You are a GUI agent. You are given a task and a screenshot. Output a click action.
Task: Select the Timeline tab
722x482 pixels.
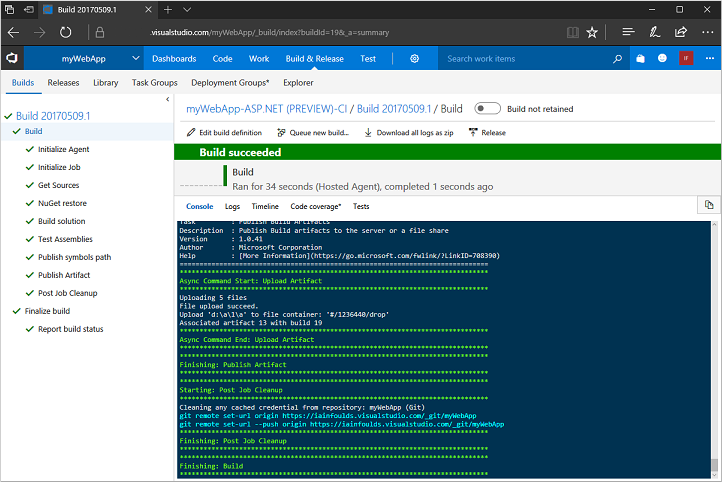click(x=265, y=206)
